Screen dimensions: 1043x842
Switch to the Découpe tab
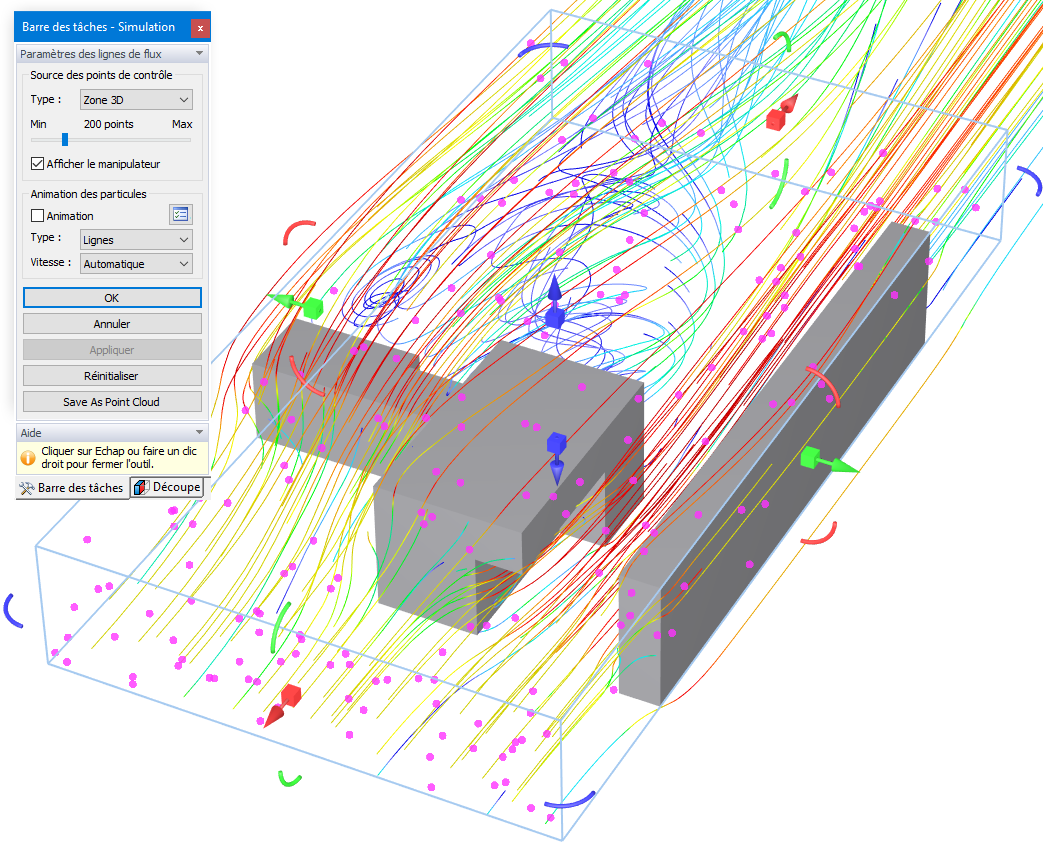pyautogui.click(x=169, y=488)
